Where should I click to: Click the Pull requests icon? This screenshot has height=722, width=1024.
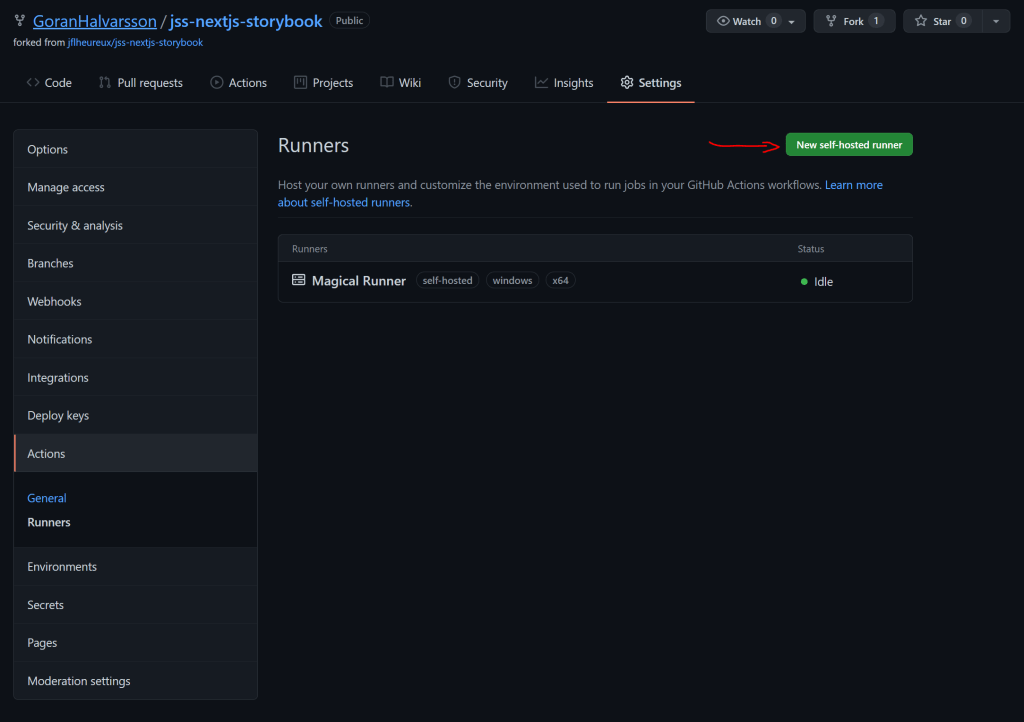(x=105, y=83)
